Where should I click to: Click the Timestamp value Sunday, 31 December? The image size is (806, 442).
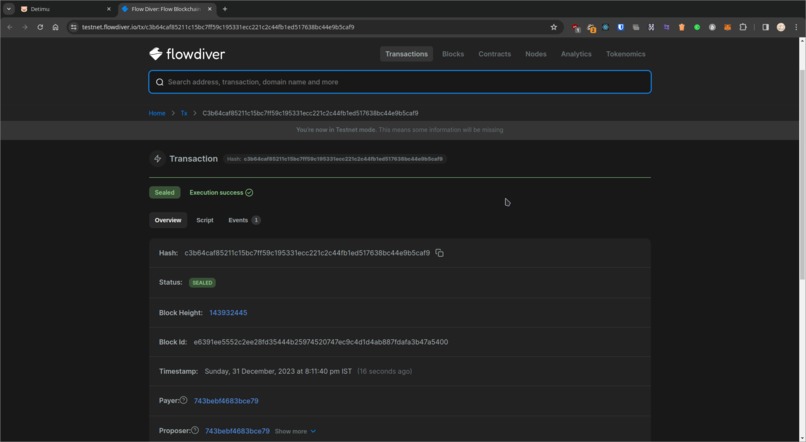click(278, 371)
